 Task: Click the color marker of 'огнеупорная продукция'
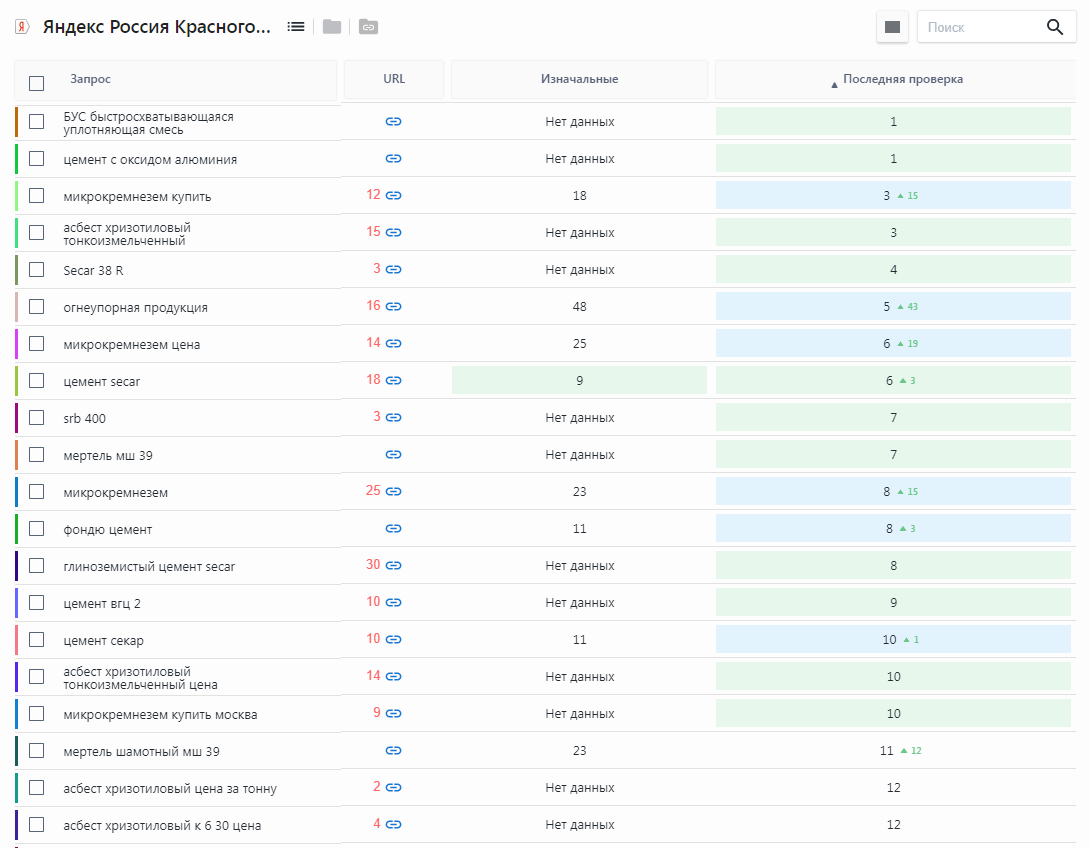point(17,307)
